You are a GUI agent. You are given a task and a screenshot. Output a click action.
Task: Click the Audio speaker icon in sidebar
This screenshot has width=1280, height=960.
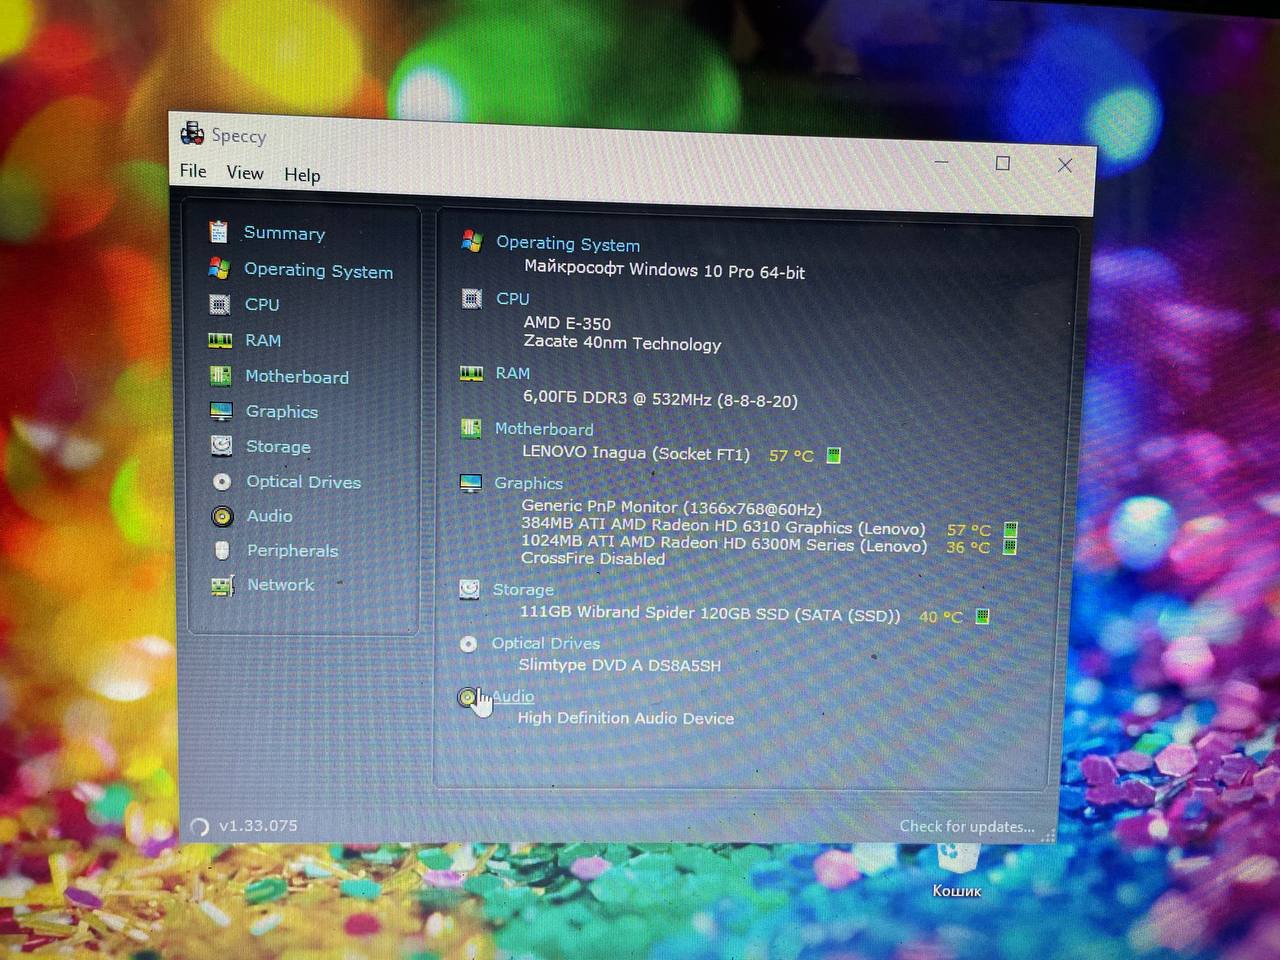pos(222,516)
